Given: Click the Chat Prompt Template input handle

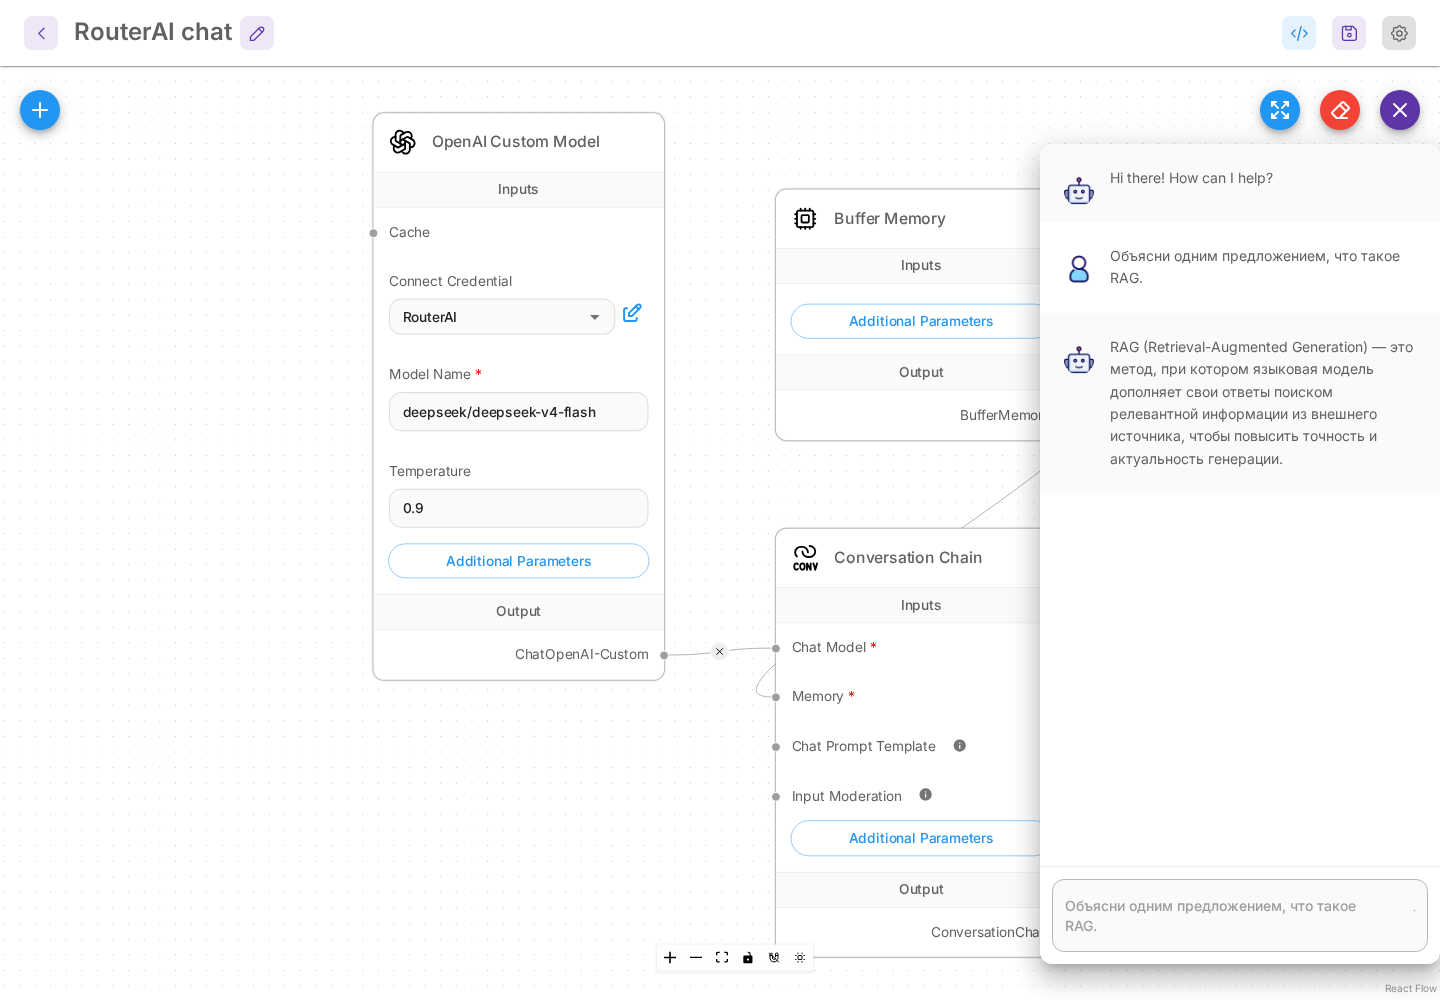Looking at the screenshot, I should (x=776, y=747).
